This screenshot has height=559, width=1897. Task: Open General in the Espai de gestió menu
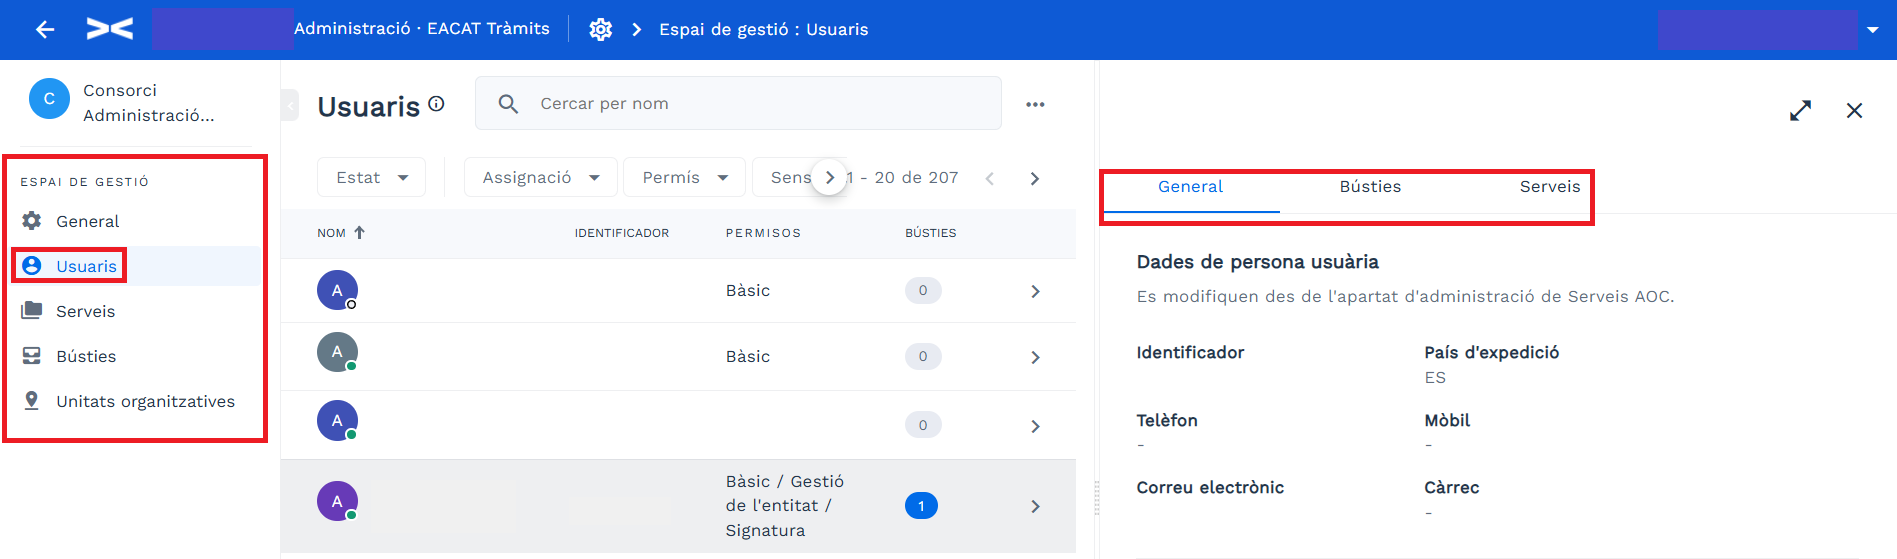pos(88,221)
